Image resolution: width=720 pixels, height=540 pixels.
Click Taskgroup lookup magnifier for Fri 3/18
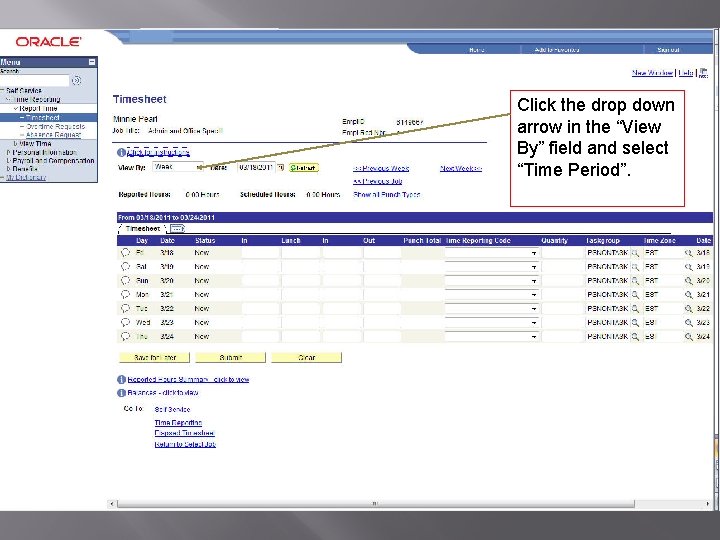635,253
